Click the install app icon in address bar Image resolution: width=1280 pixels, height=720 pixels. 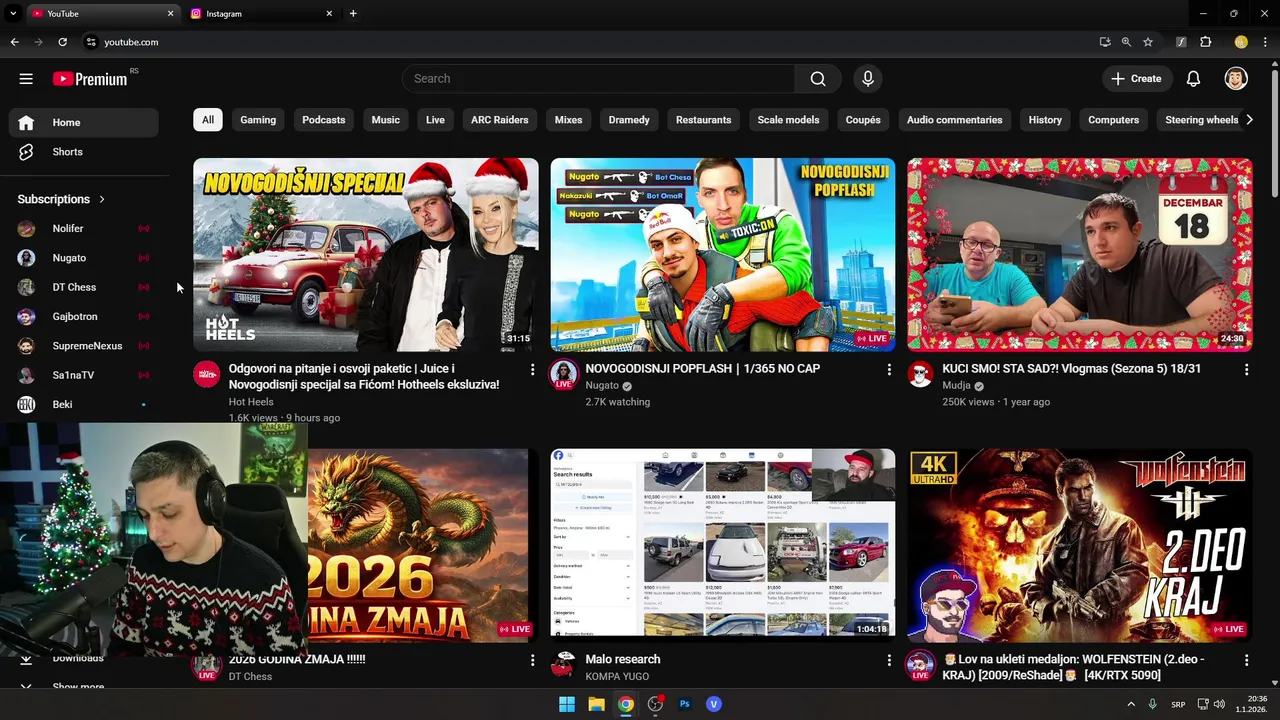pyautogui.click(x=1105, y=42)
